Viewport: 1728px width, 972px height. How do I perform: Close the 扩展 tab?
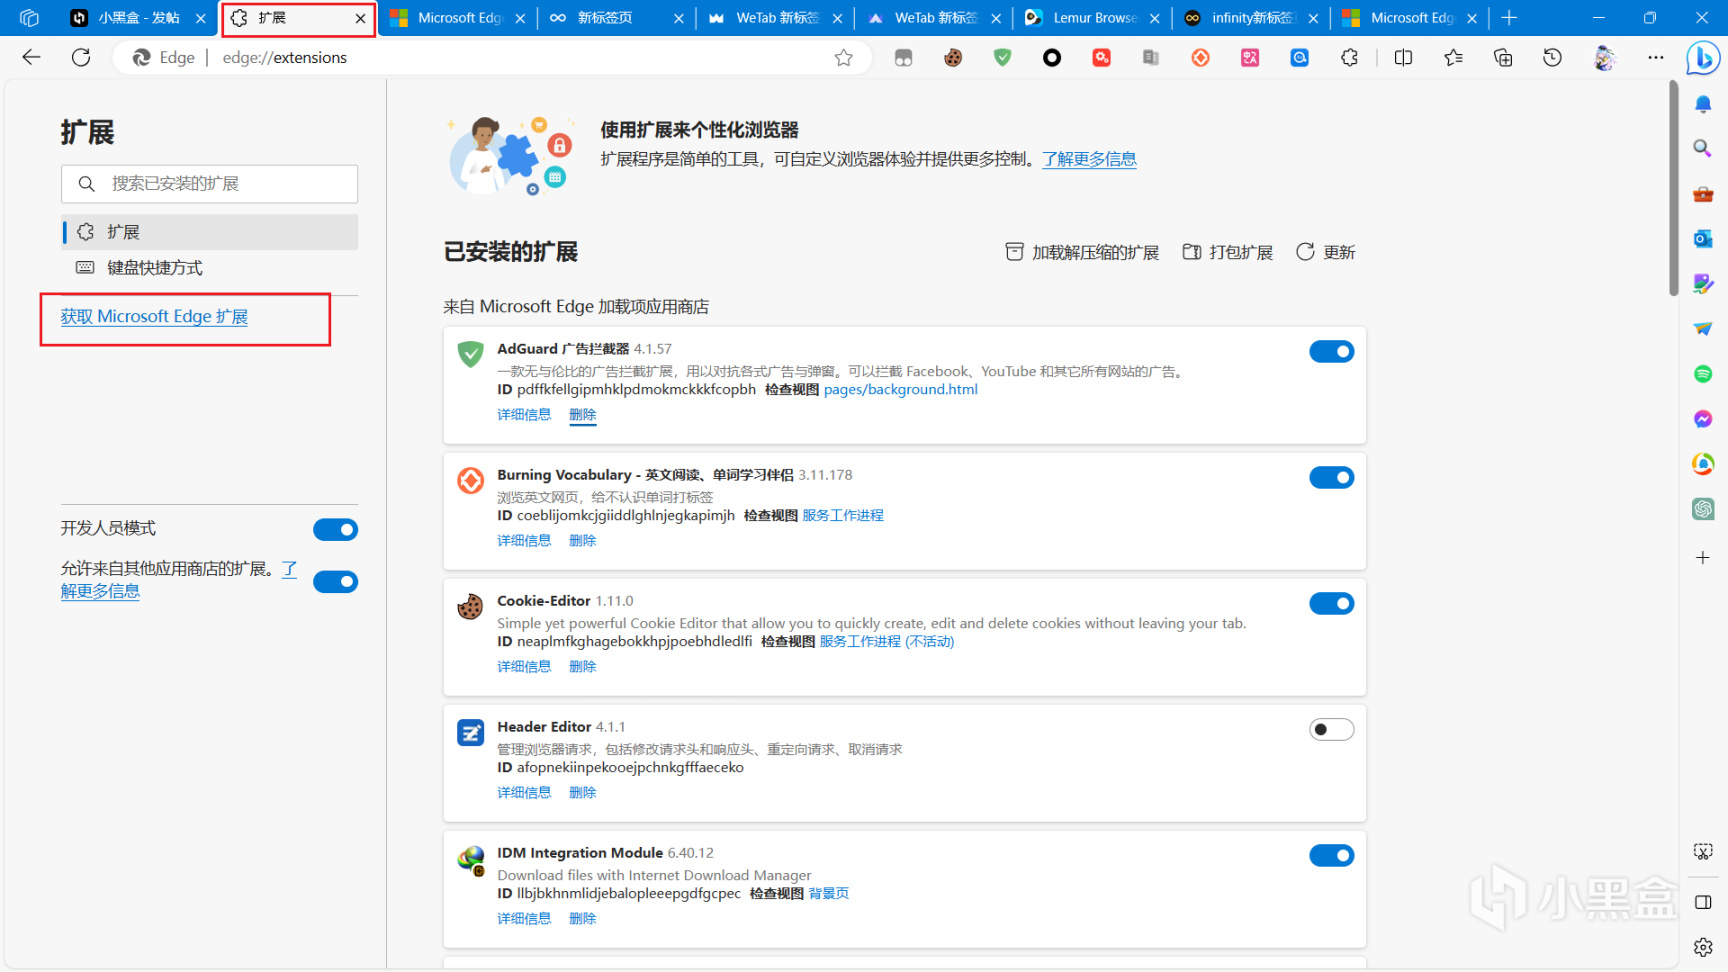[x=360, y=18]
